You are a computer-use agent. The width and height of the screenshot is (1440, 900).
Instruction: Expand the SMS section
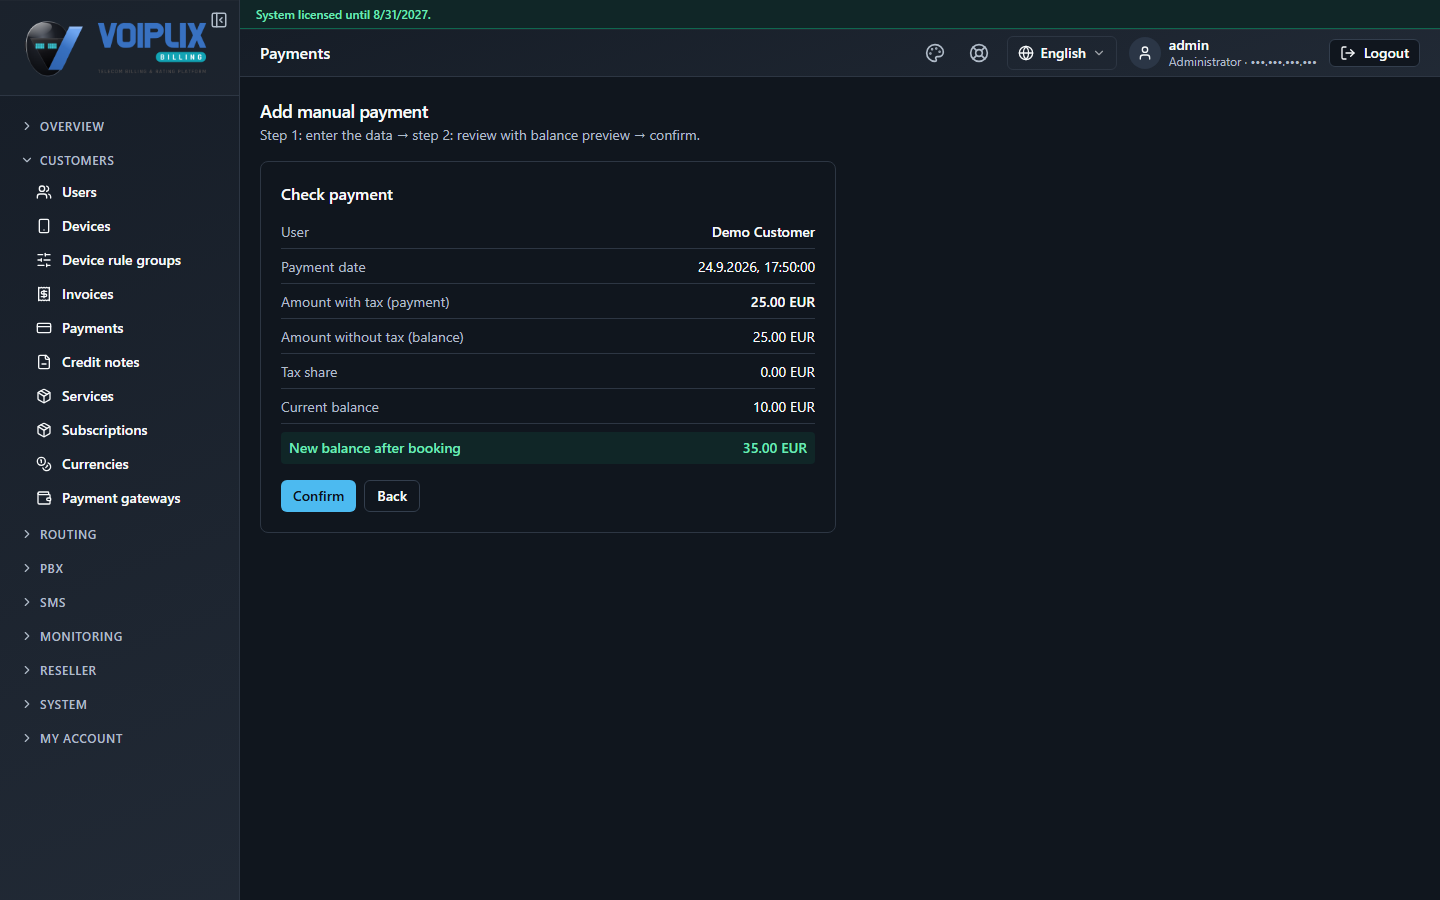[x=52, y=603]
